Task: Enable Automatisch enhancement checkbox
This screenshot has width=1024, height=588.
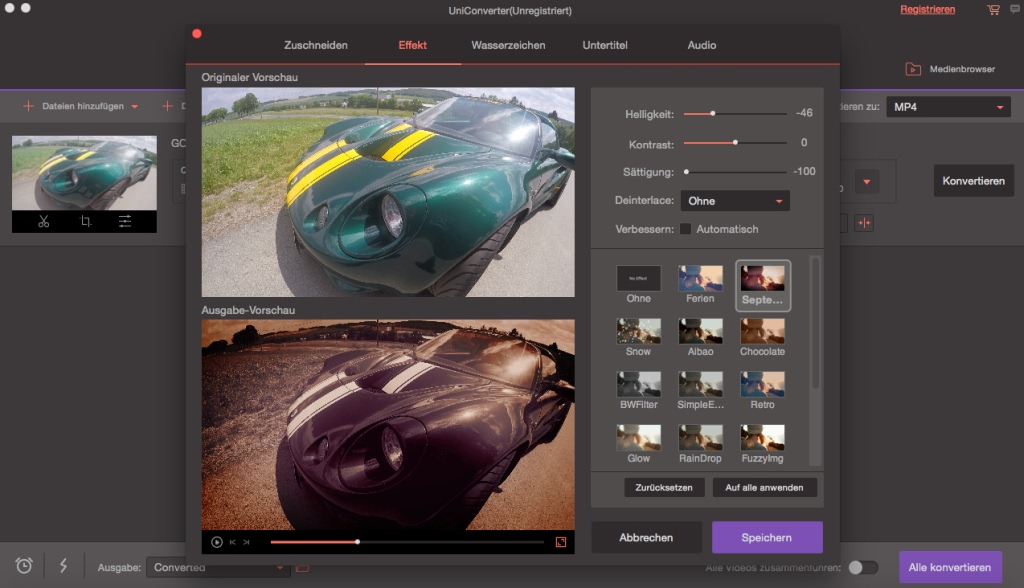Action: 686,229
